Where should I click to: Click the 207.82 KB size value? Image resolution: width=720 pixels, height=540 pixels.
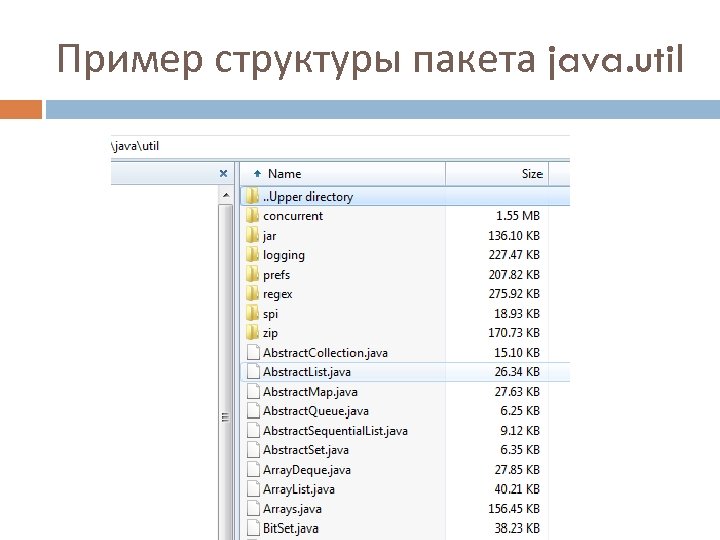click(x=514, y=275)
